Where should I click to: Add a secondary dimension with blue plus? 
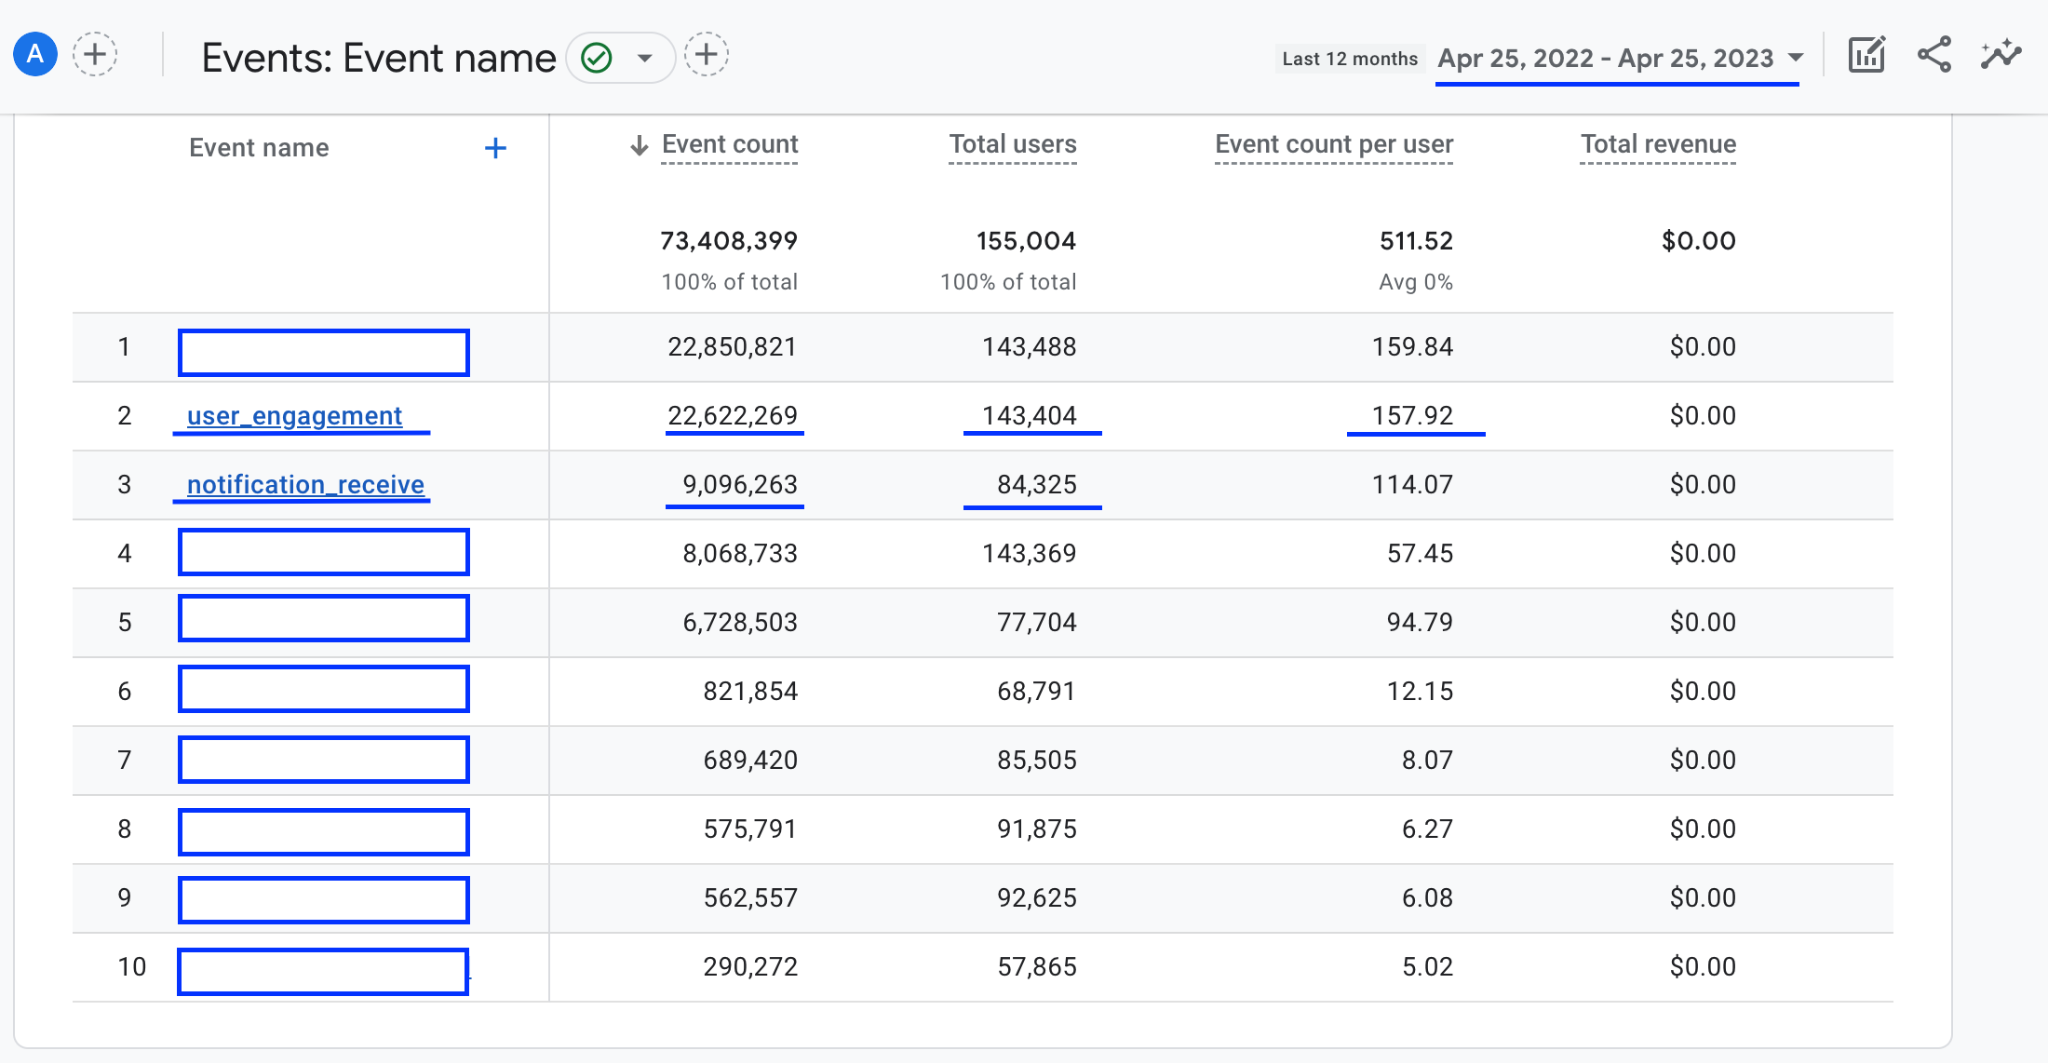[495, 149]
